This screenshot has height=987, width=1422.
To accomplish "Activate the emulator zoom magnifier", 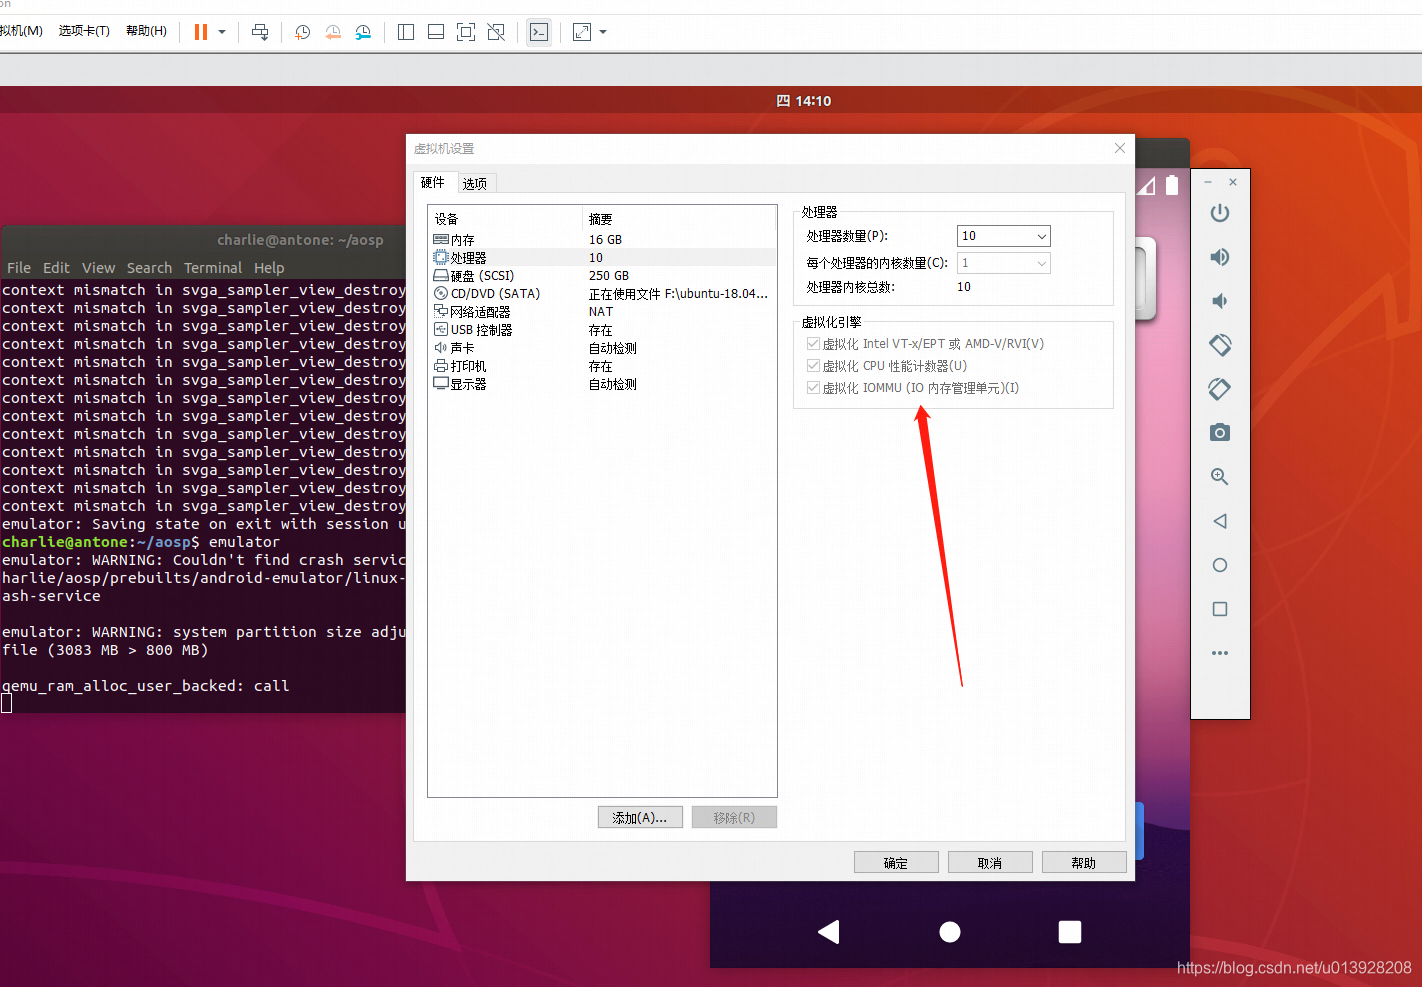I will click(x=1220, y=477).
